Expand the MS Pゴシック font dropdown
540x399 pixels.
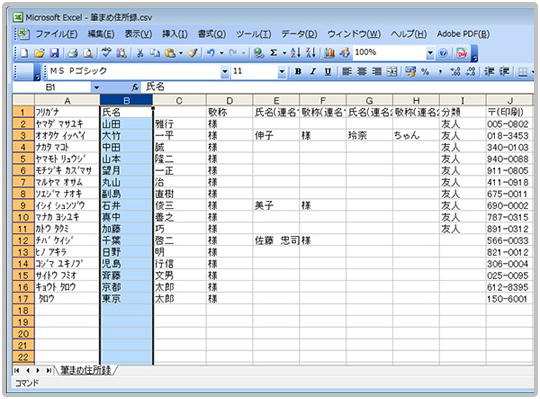pos(225,72)
